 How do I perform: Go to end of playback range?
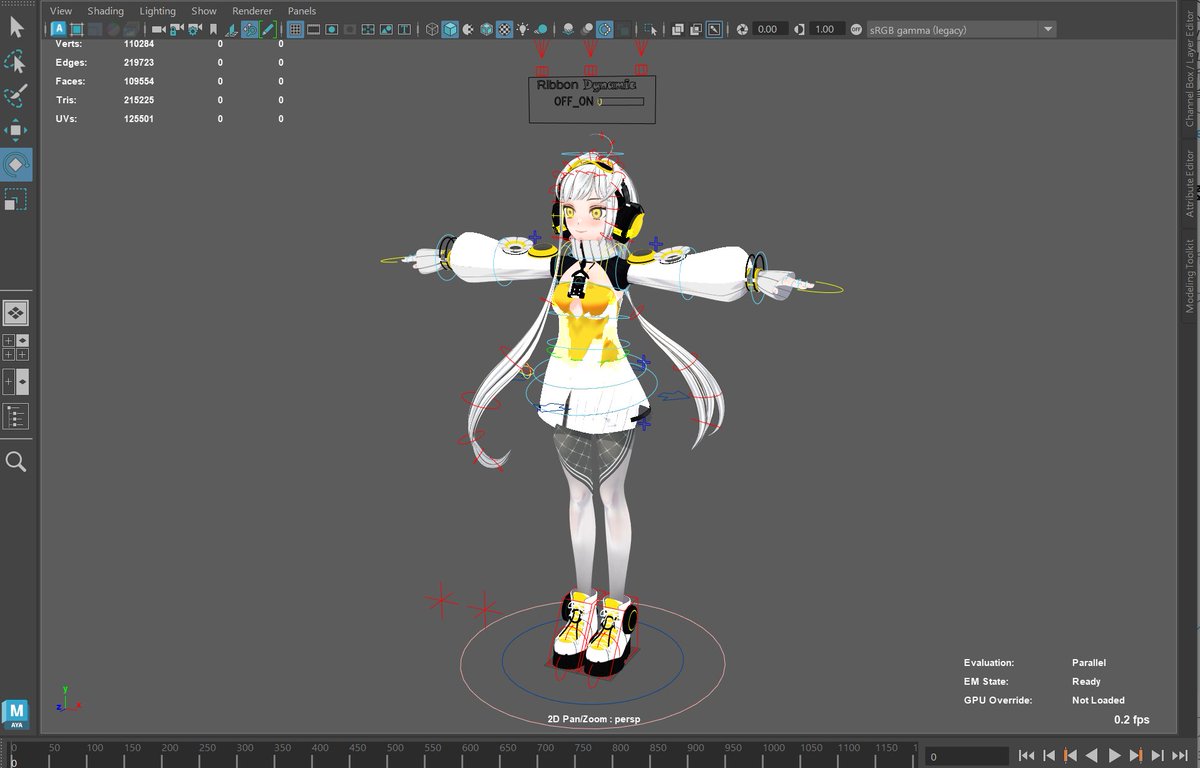tap(1180, 756)
